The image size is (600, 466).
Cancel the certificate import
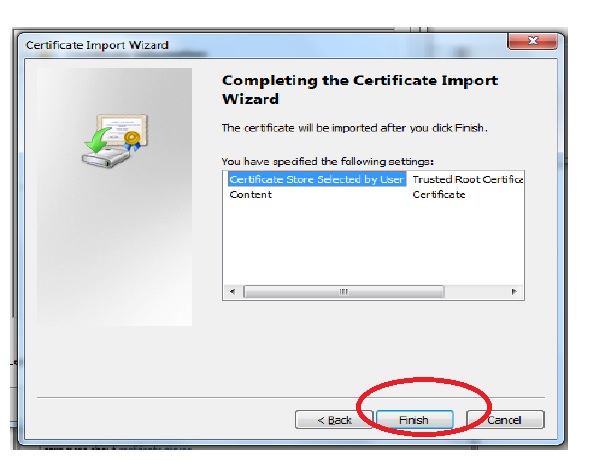(x=505, y=420)
